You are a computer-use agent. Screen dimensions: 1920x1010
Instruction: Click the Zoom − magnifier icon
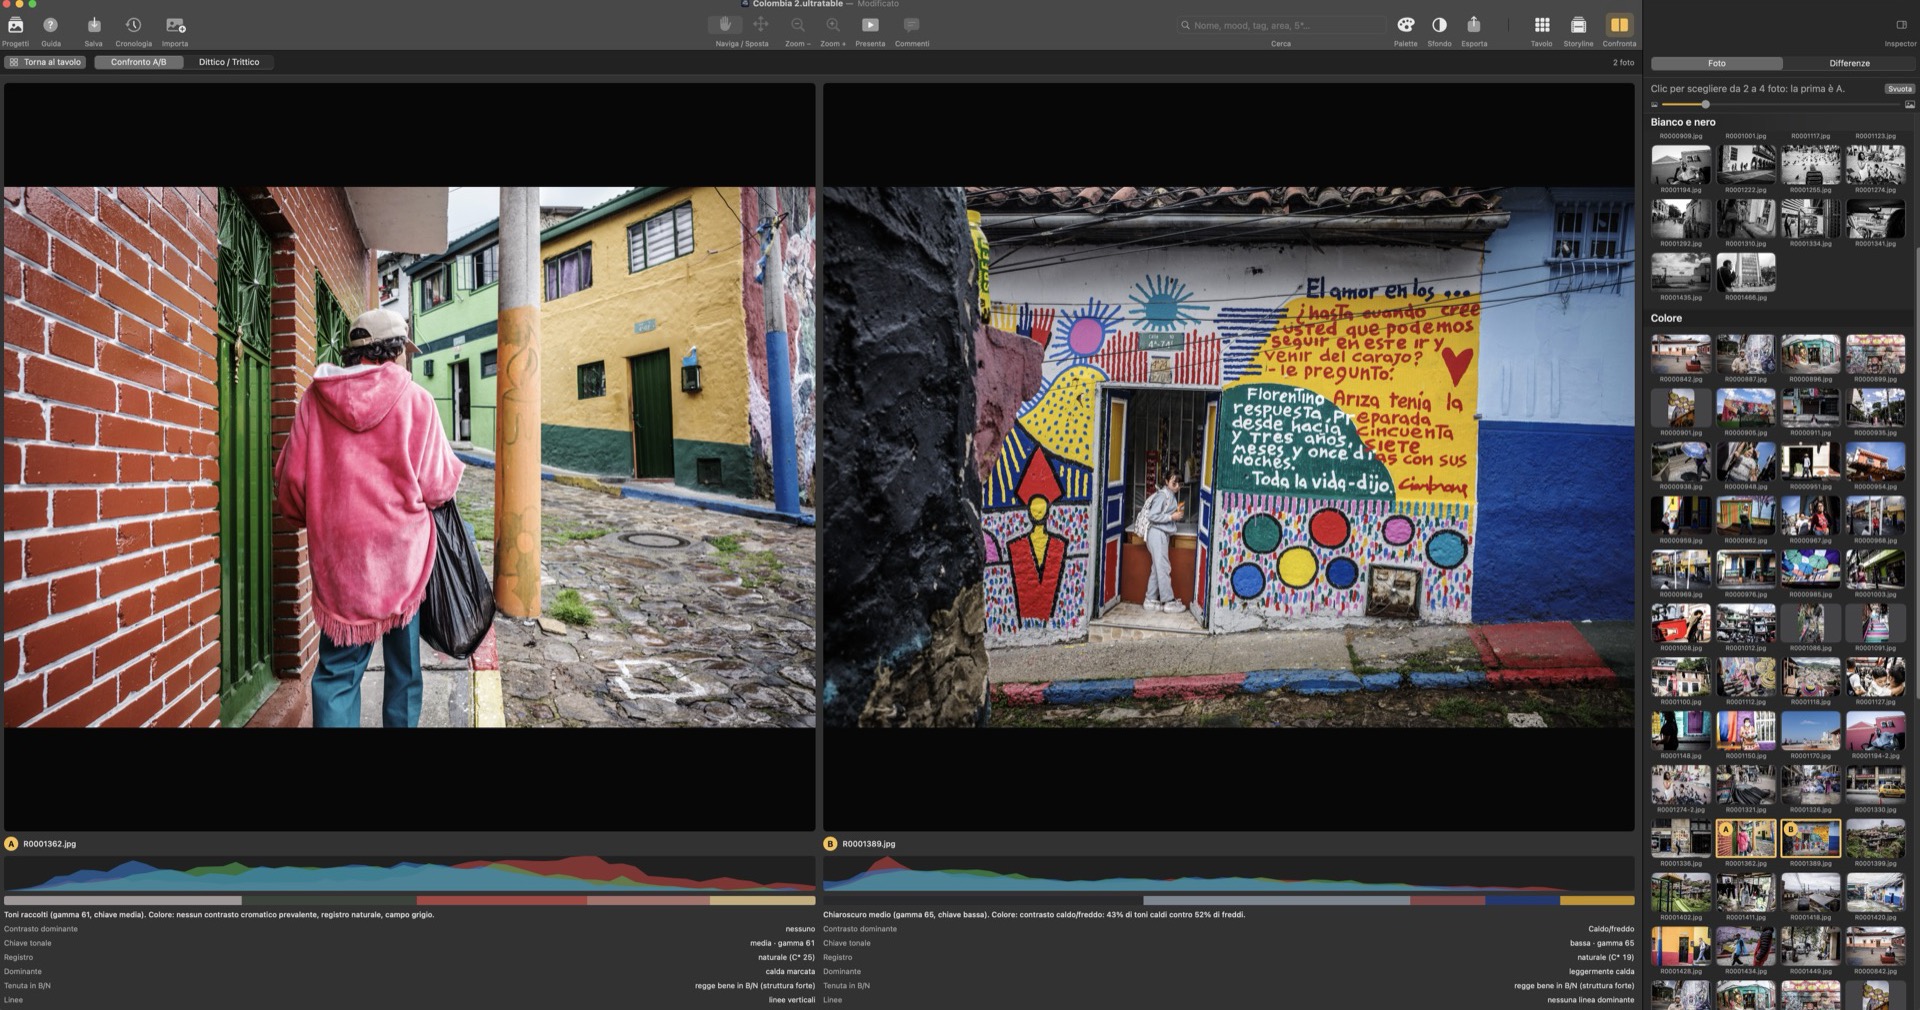point(798,25)
